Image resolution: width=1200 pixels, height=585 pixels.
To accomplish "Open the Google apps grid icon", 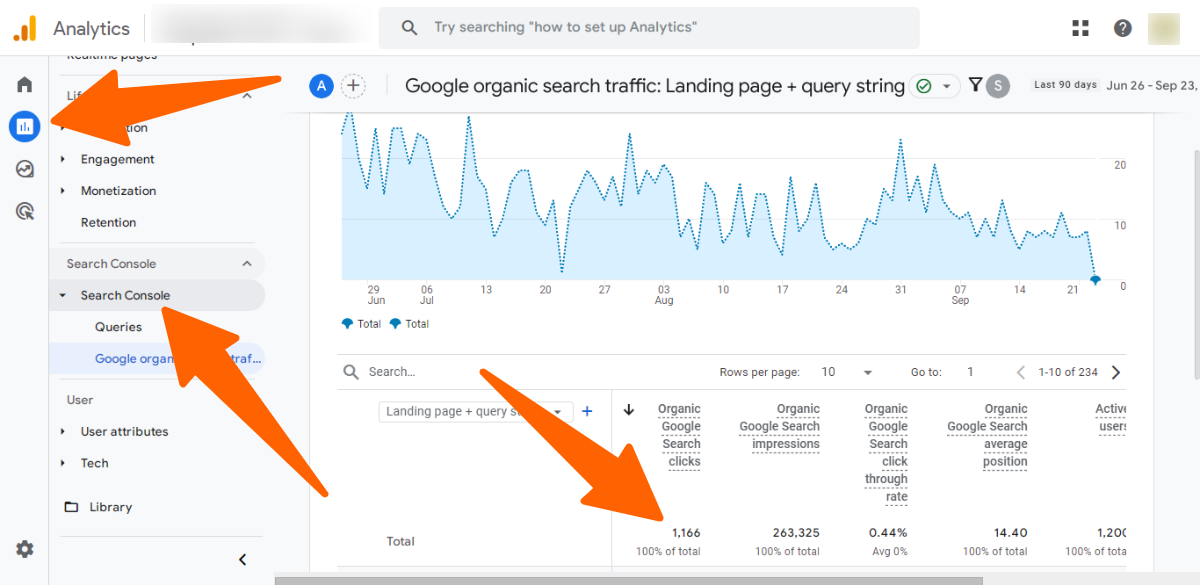I will pyautogui.click(x=1080, y=28).
